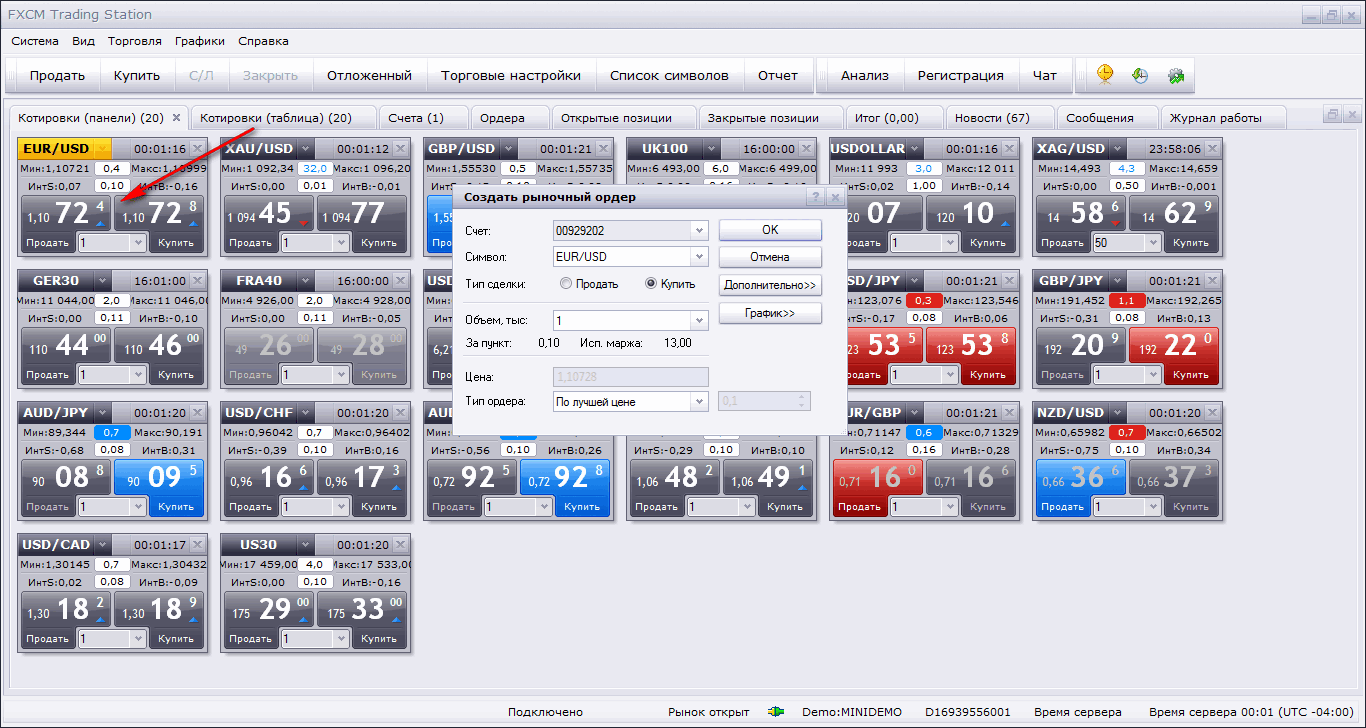Screen dimensions: 1366x728
Task: Close the GER30 quote panel
Action: click(x=197, y=281)
